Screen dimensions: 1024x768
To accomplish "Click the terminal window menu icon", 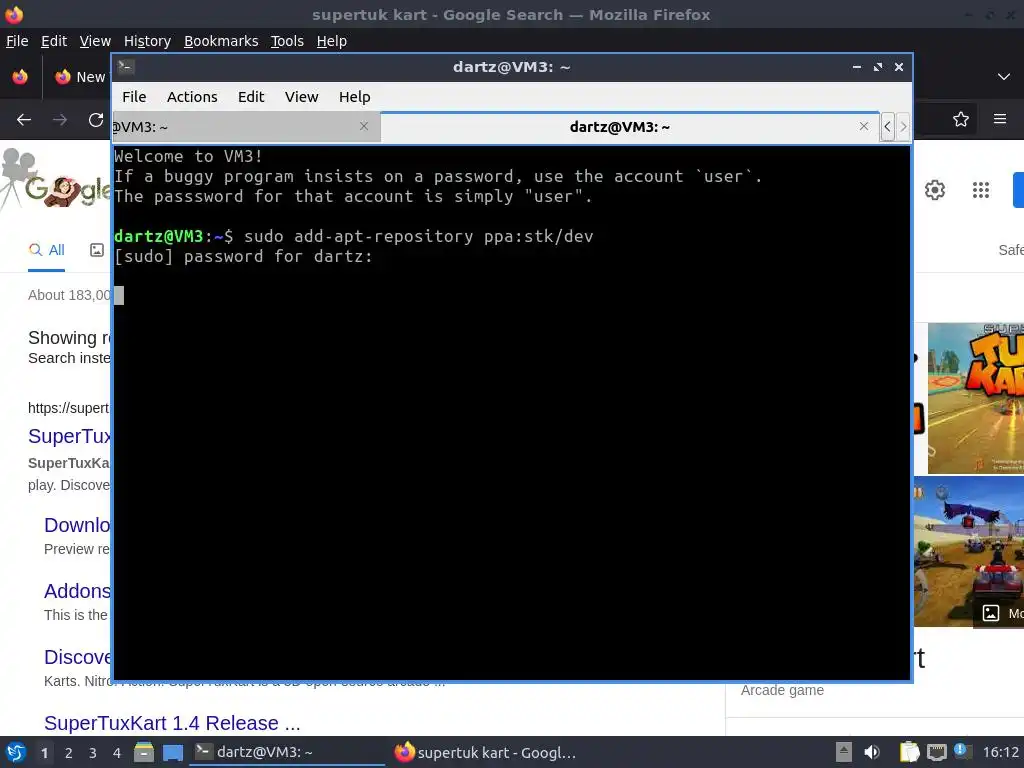I will pyautogui.click(x=126, y=66).
